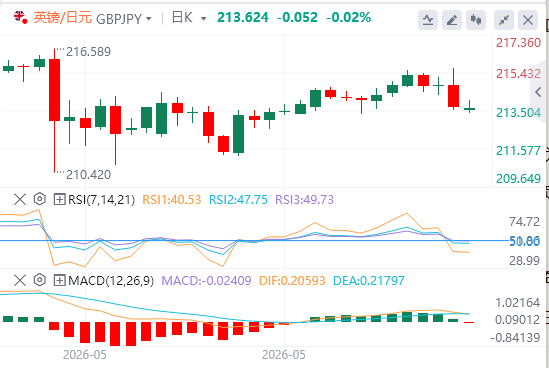
Task: Expand the MACD panel plus box
Action: [59, 280]
